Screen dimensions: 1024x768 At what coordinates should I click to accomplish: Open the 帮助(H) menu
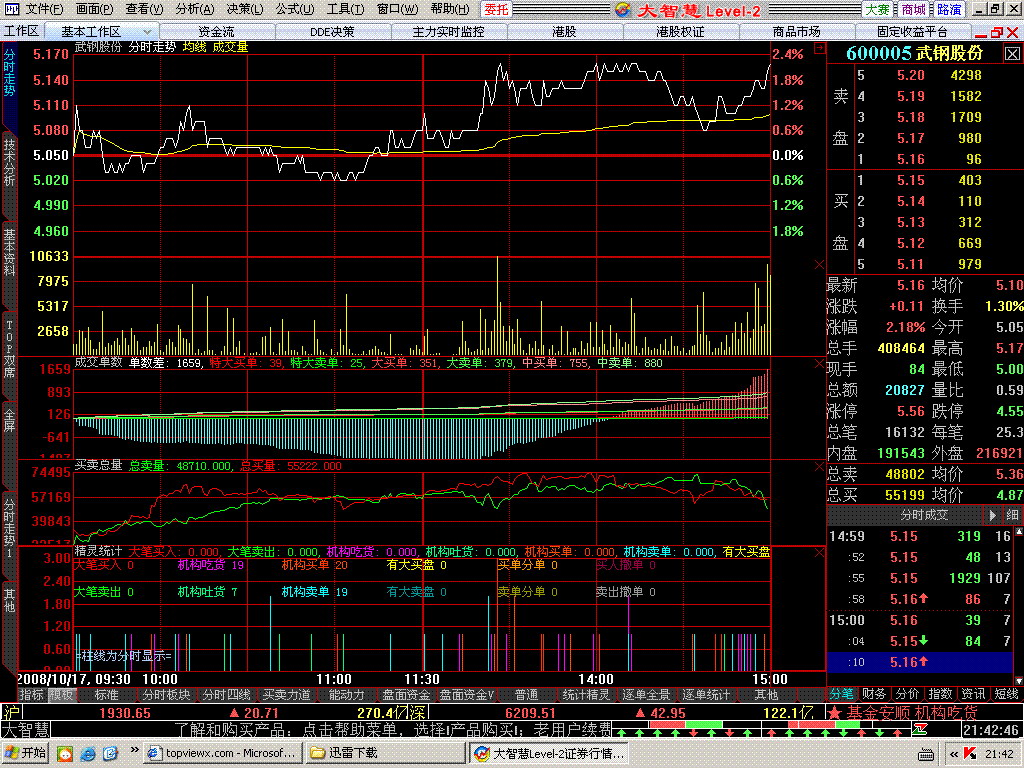[449, 10]
